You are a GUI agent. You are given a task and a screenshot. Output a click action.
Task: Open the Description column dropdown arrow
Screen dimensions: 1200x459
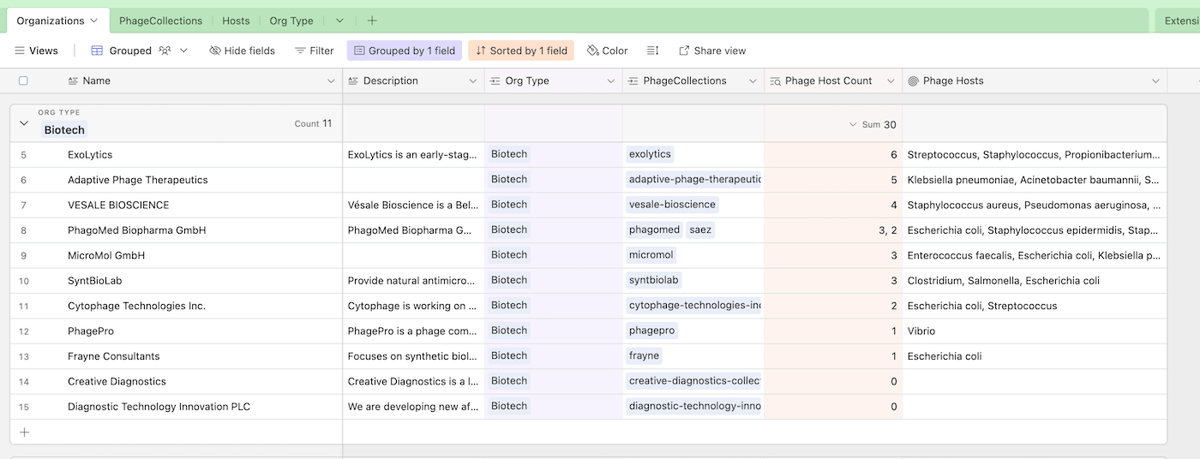pyautogui.click(x=473, y=81)
